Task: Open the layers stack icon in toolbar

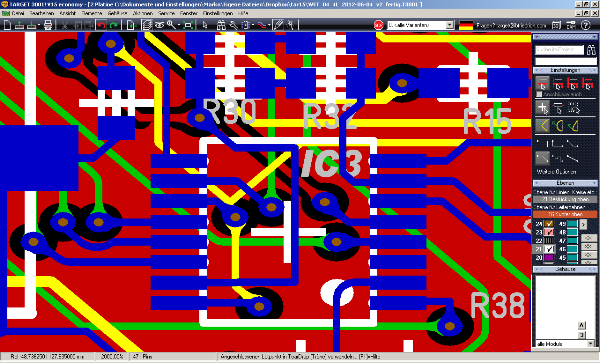Action: pos(146,25)
